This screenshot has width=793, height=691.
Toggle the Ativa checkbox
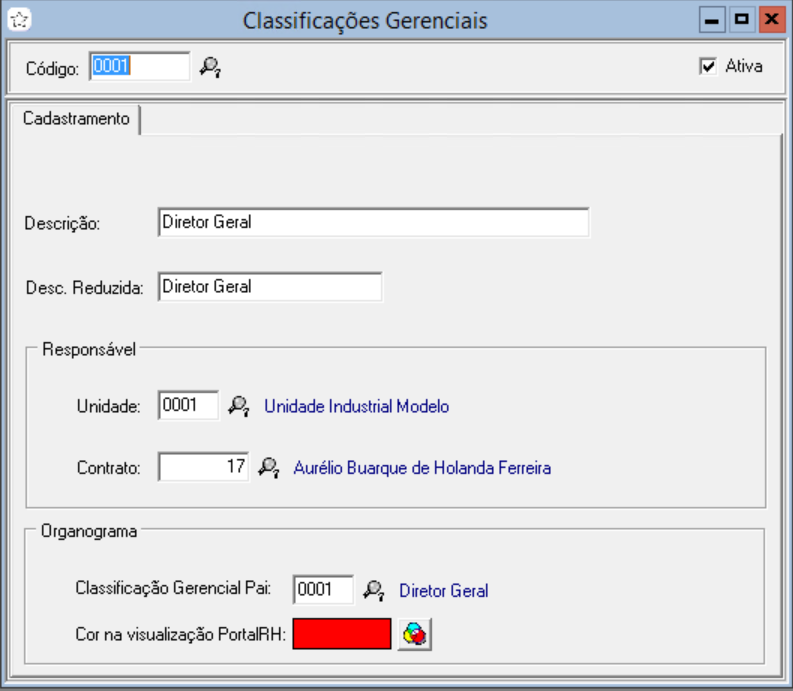(709, 67)
